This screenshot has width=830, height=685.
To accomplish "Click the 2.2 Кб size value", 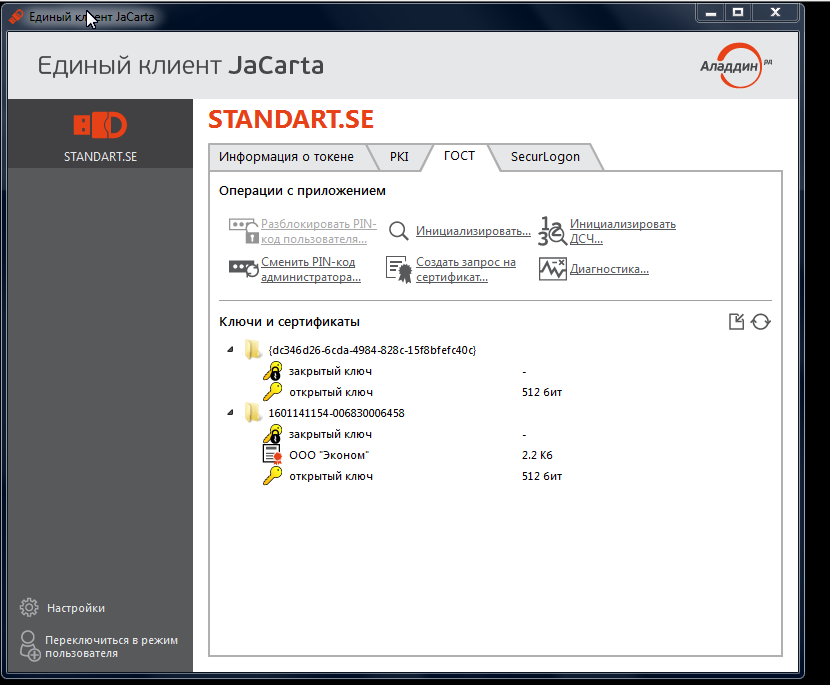I will coord(537,455).
